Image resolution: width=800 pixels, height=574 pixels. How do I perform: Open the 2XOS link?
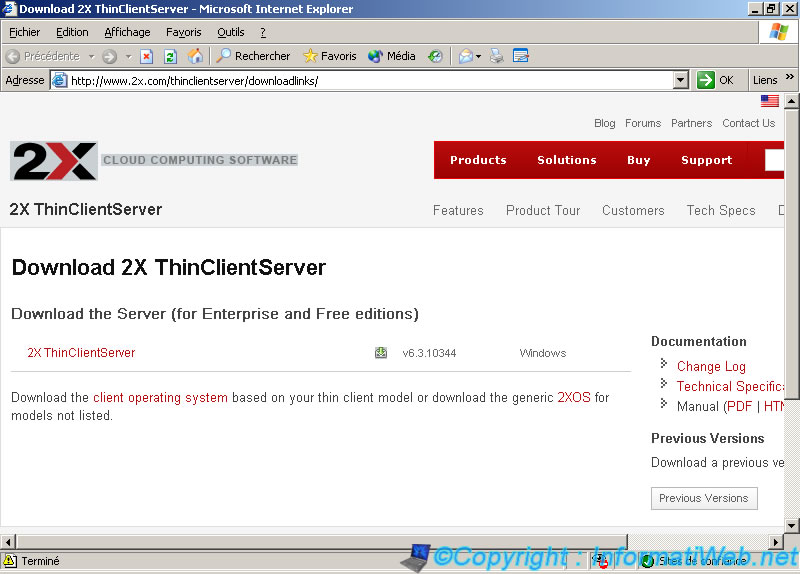tap(573, 397)
